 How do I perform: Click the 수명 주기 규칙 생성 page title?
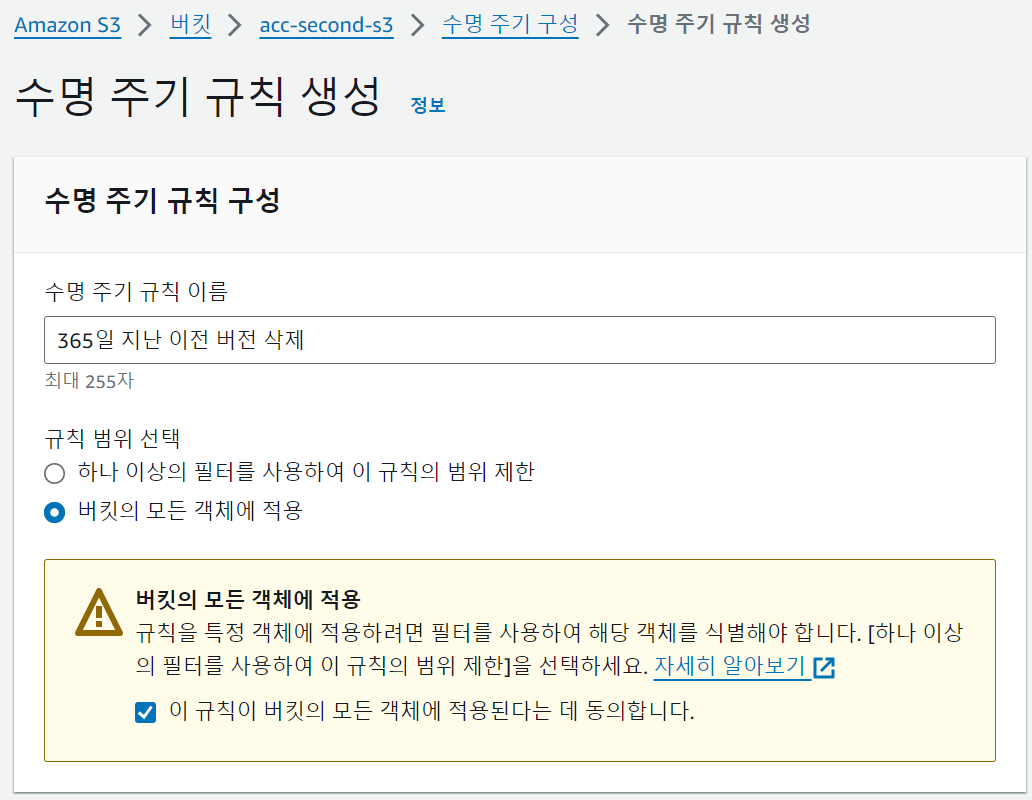click(198, 97)
